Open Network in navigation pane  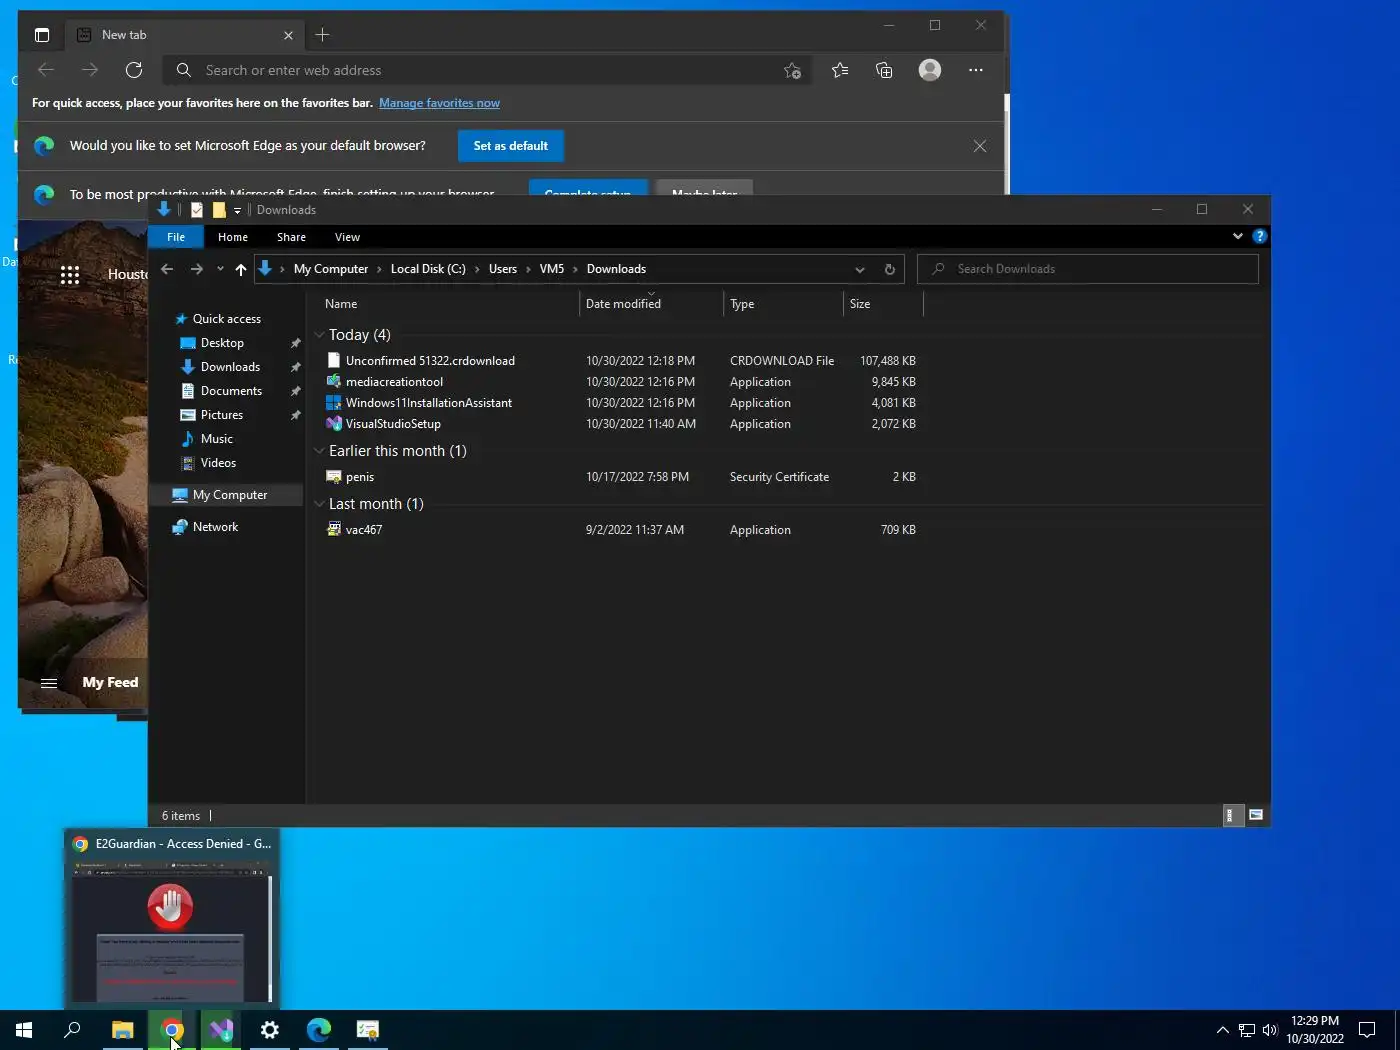[215, 527]
